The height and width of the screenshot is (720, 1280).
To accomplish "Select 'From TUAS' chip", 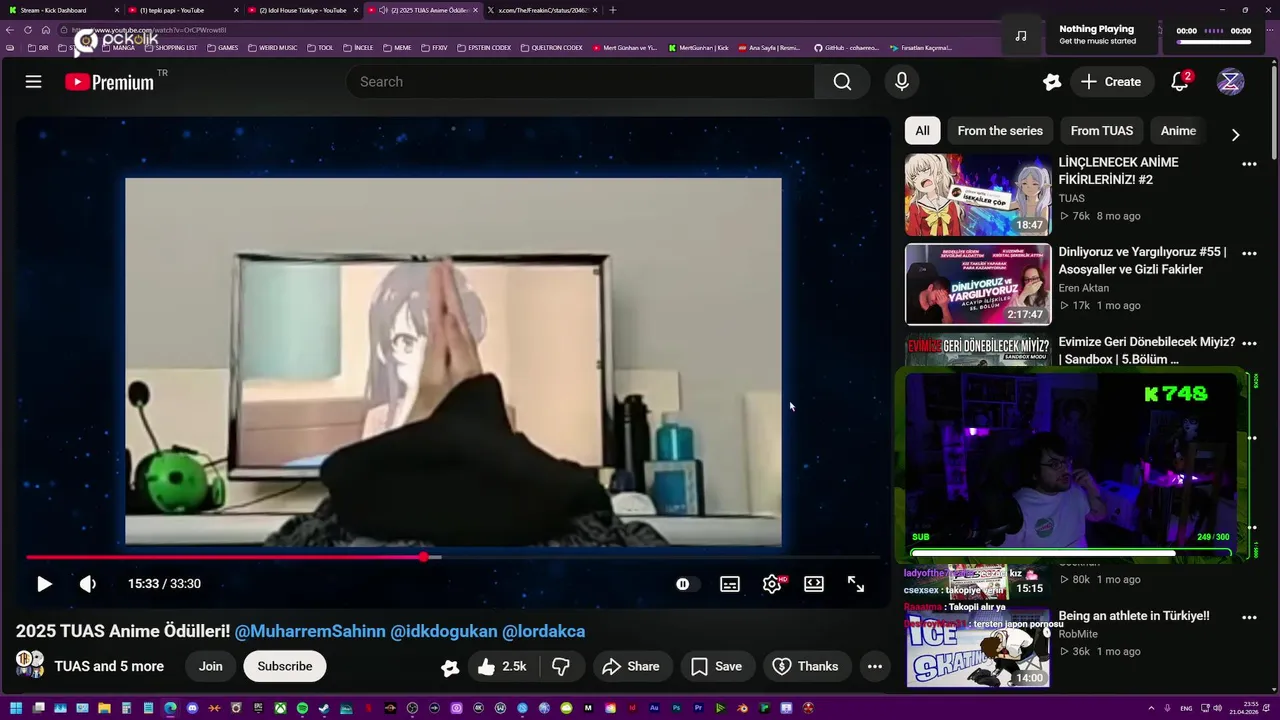I will (1102, 131).
